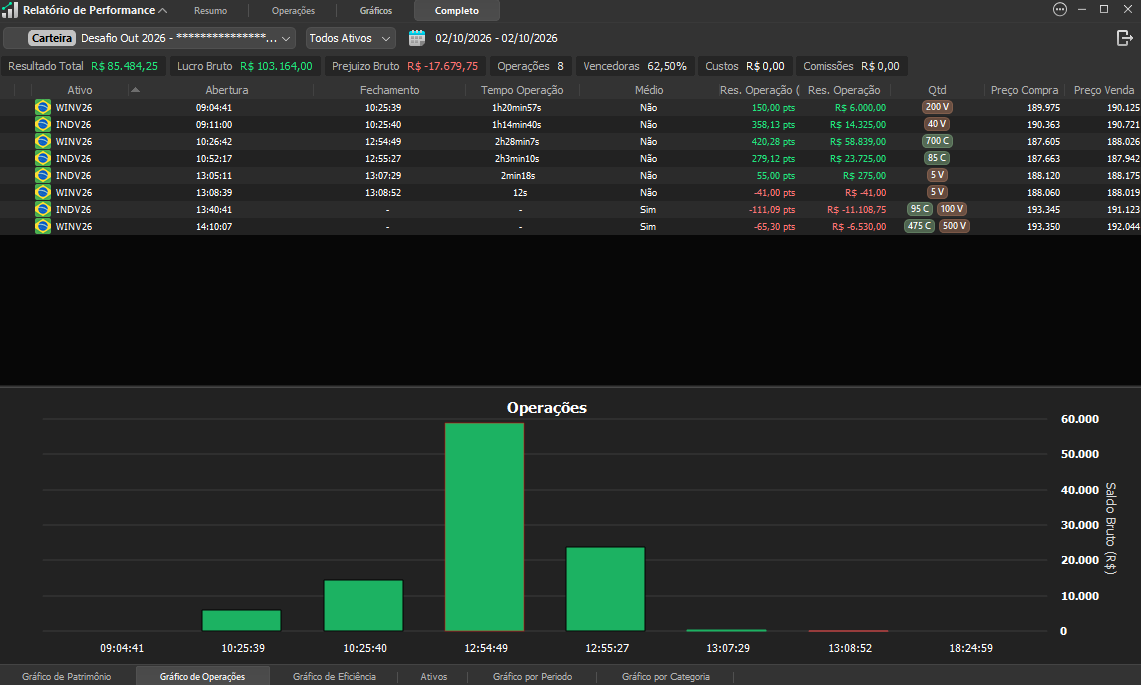Click Brazil flag icon in 13:08:39 row
This screenshot has width=1141, height=685.
[43, 192]
